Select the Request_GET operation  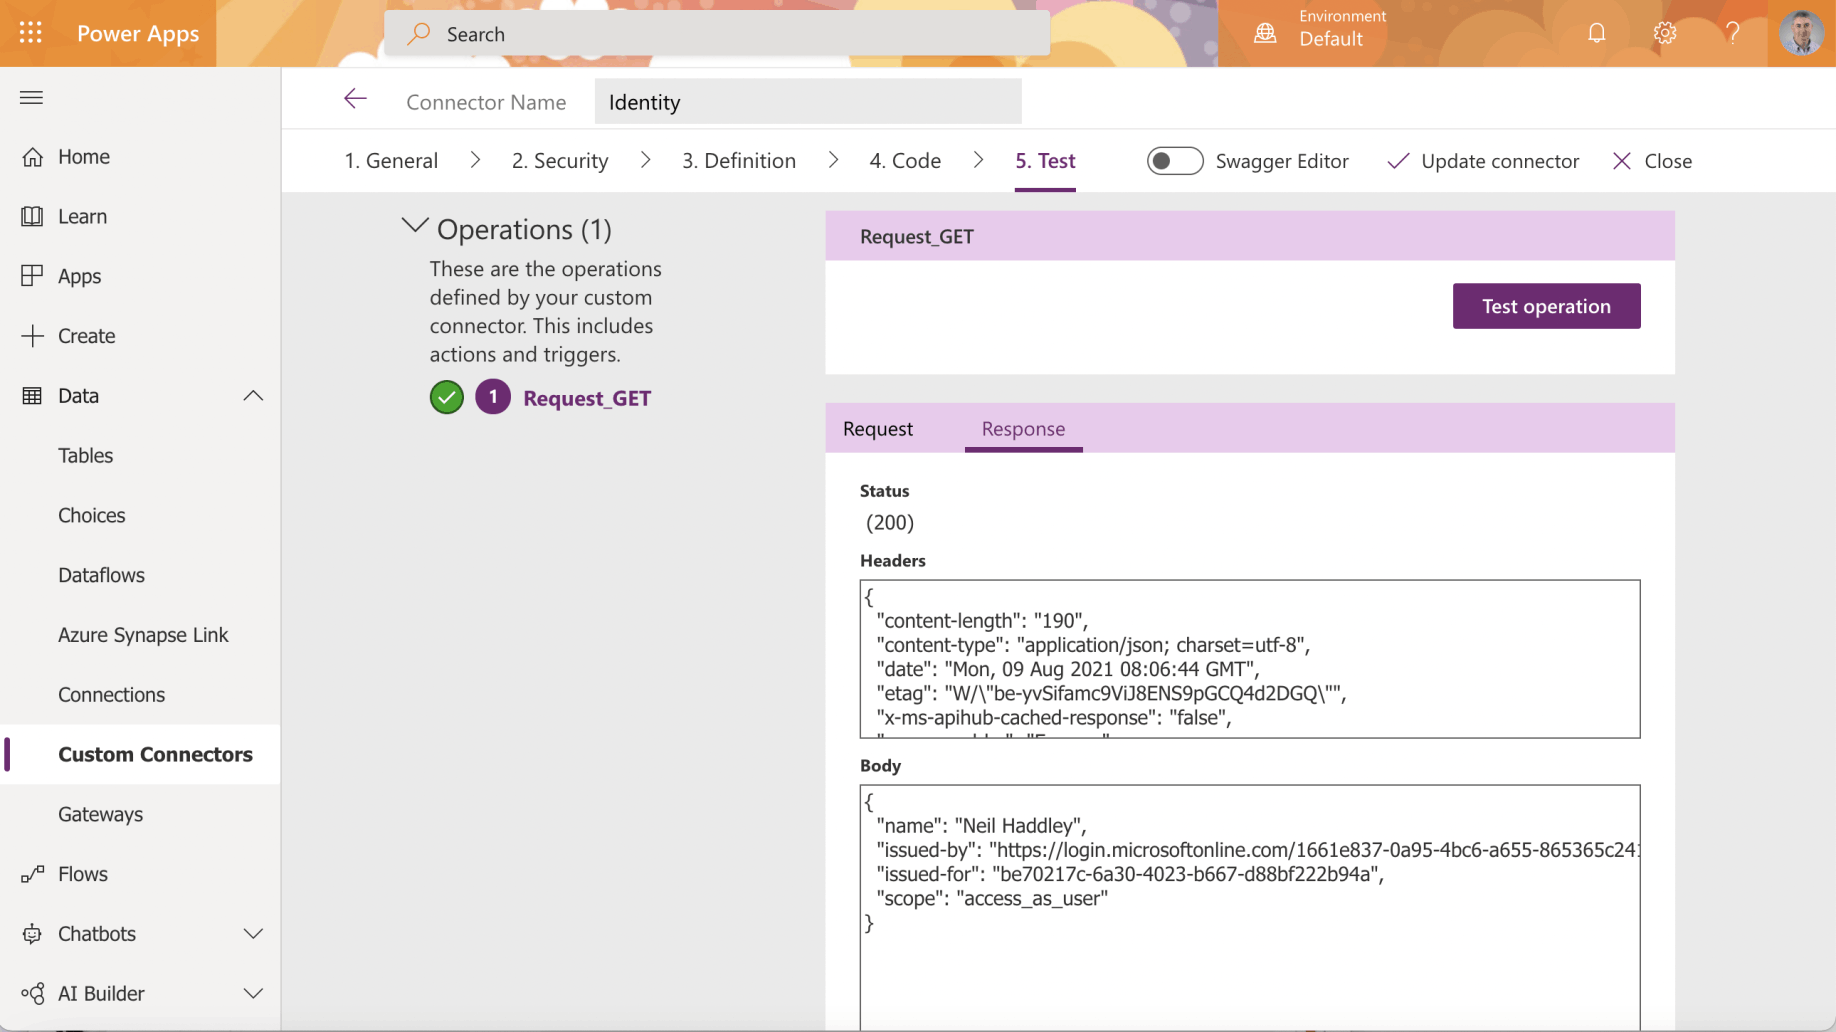pyautogui.click(x=586, y=398)
